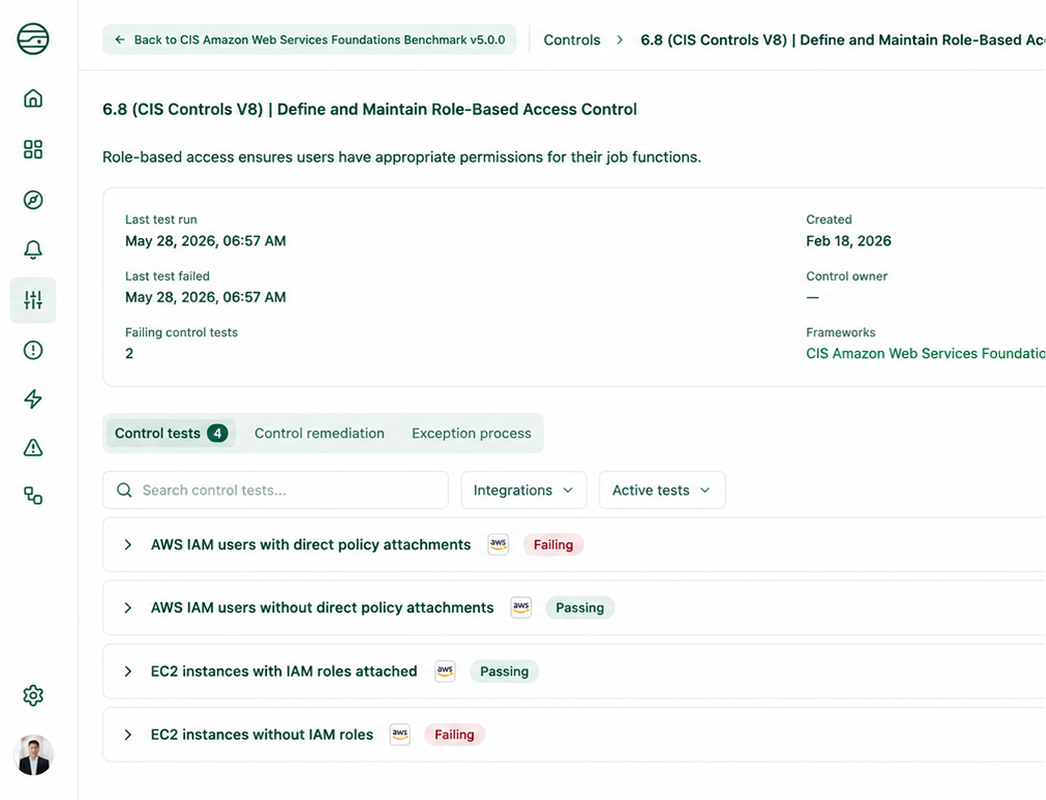1046x800 pixels.
Task: Click the role-based access description text
Action: 402,157
